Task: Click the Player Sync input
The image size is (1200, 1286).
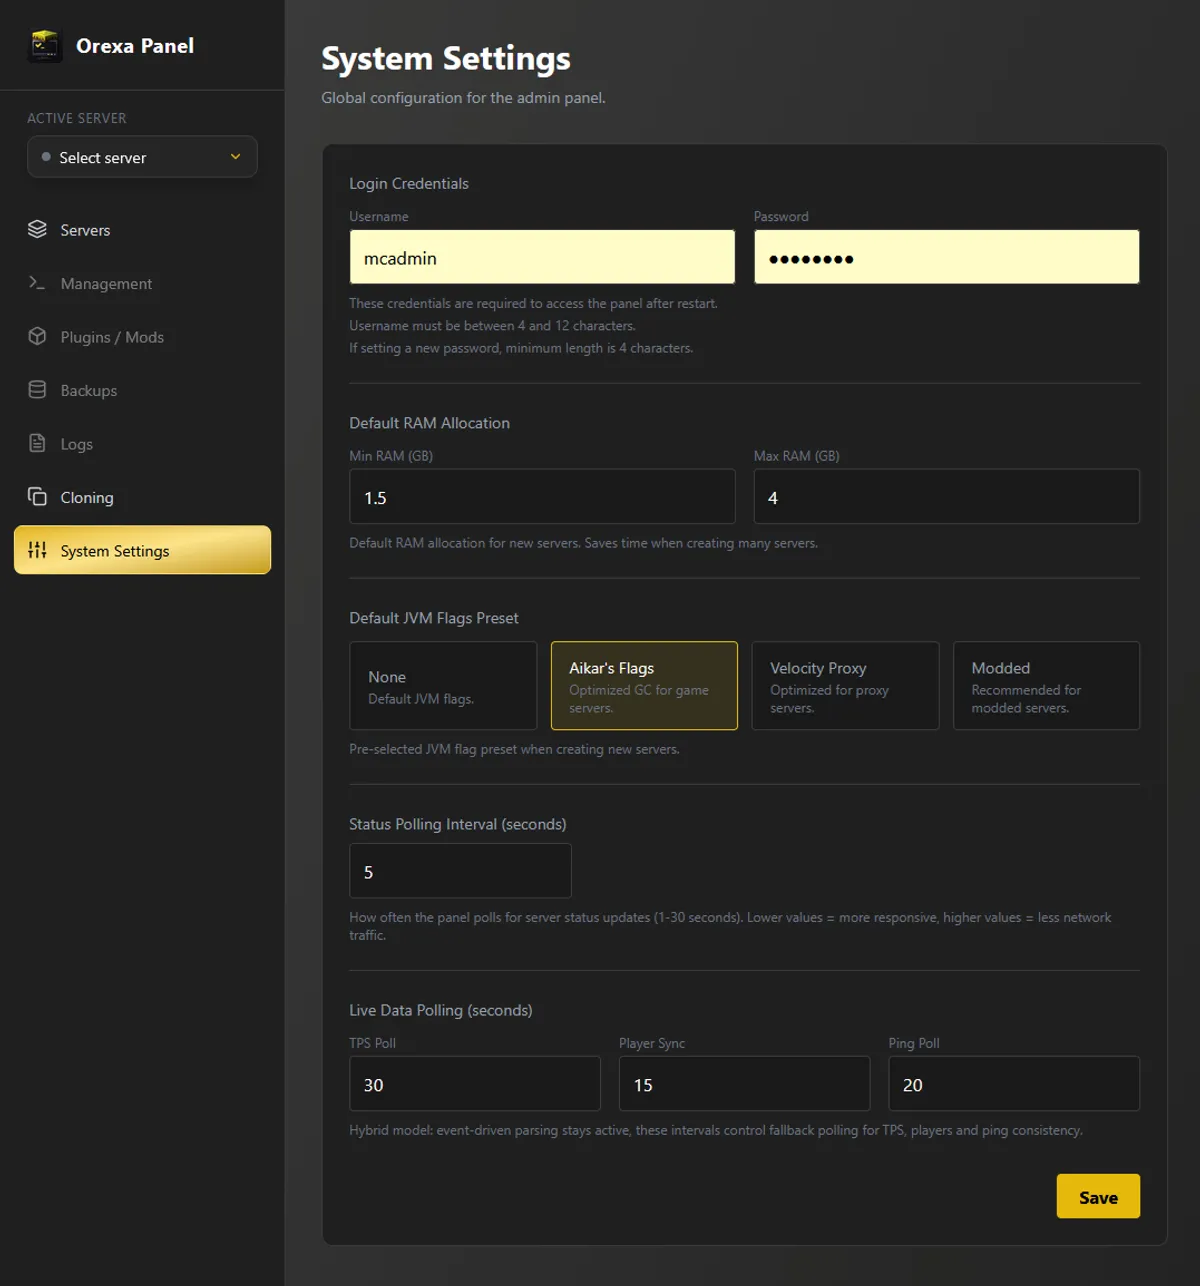Action: click(x=744, y=1084)
